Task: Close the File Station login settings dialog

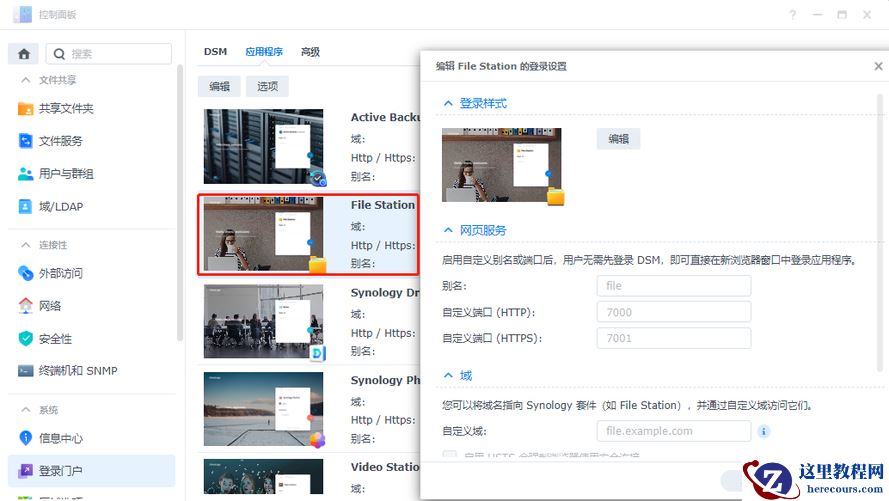Action: pyautogui.click(x=878, y=66)
